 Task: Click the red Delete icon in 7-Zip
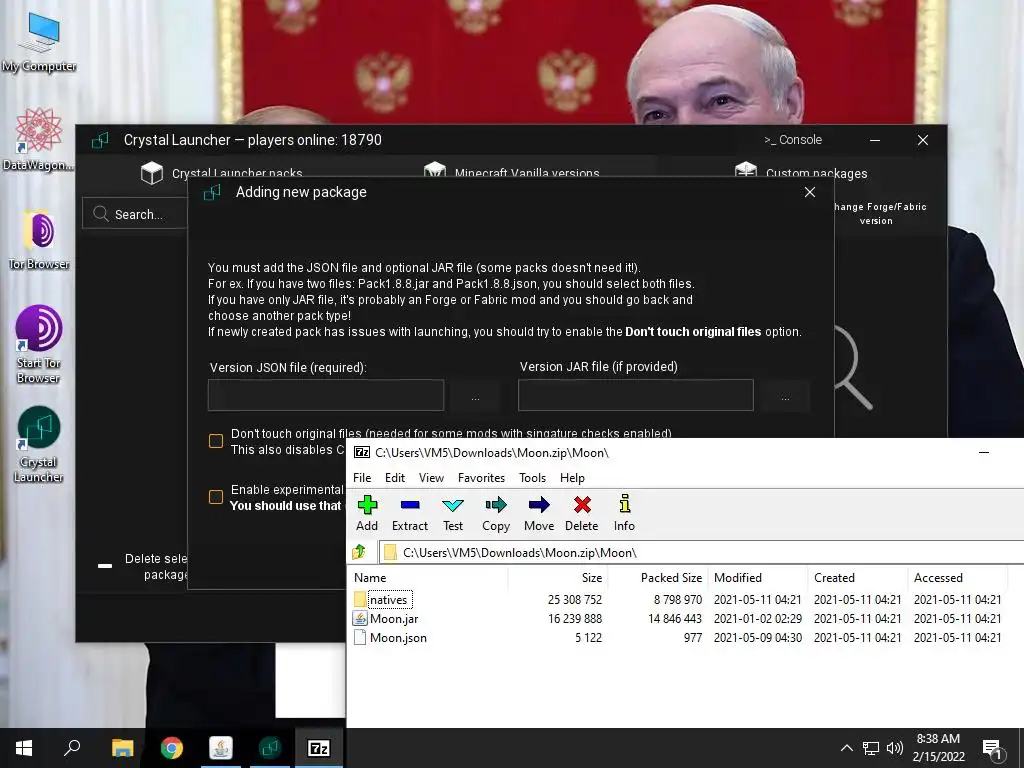(x=582, y=505)
